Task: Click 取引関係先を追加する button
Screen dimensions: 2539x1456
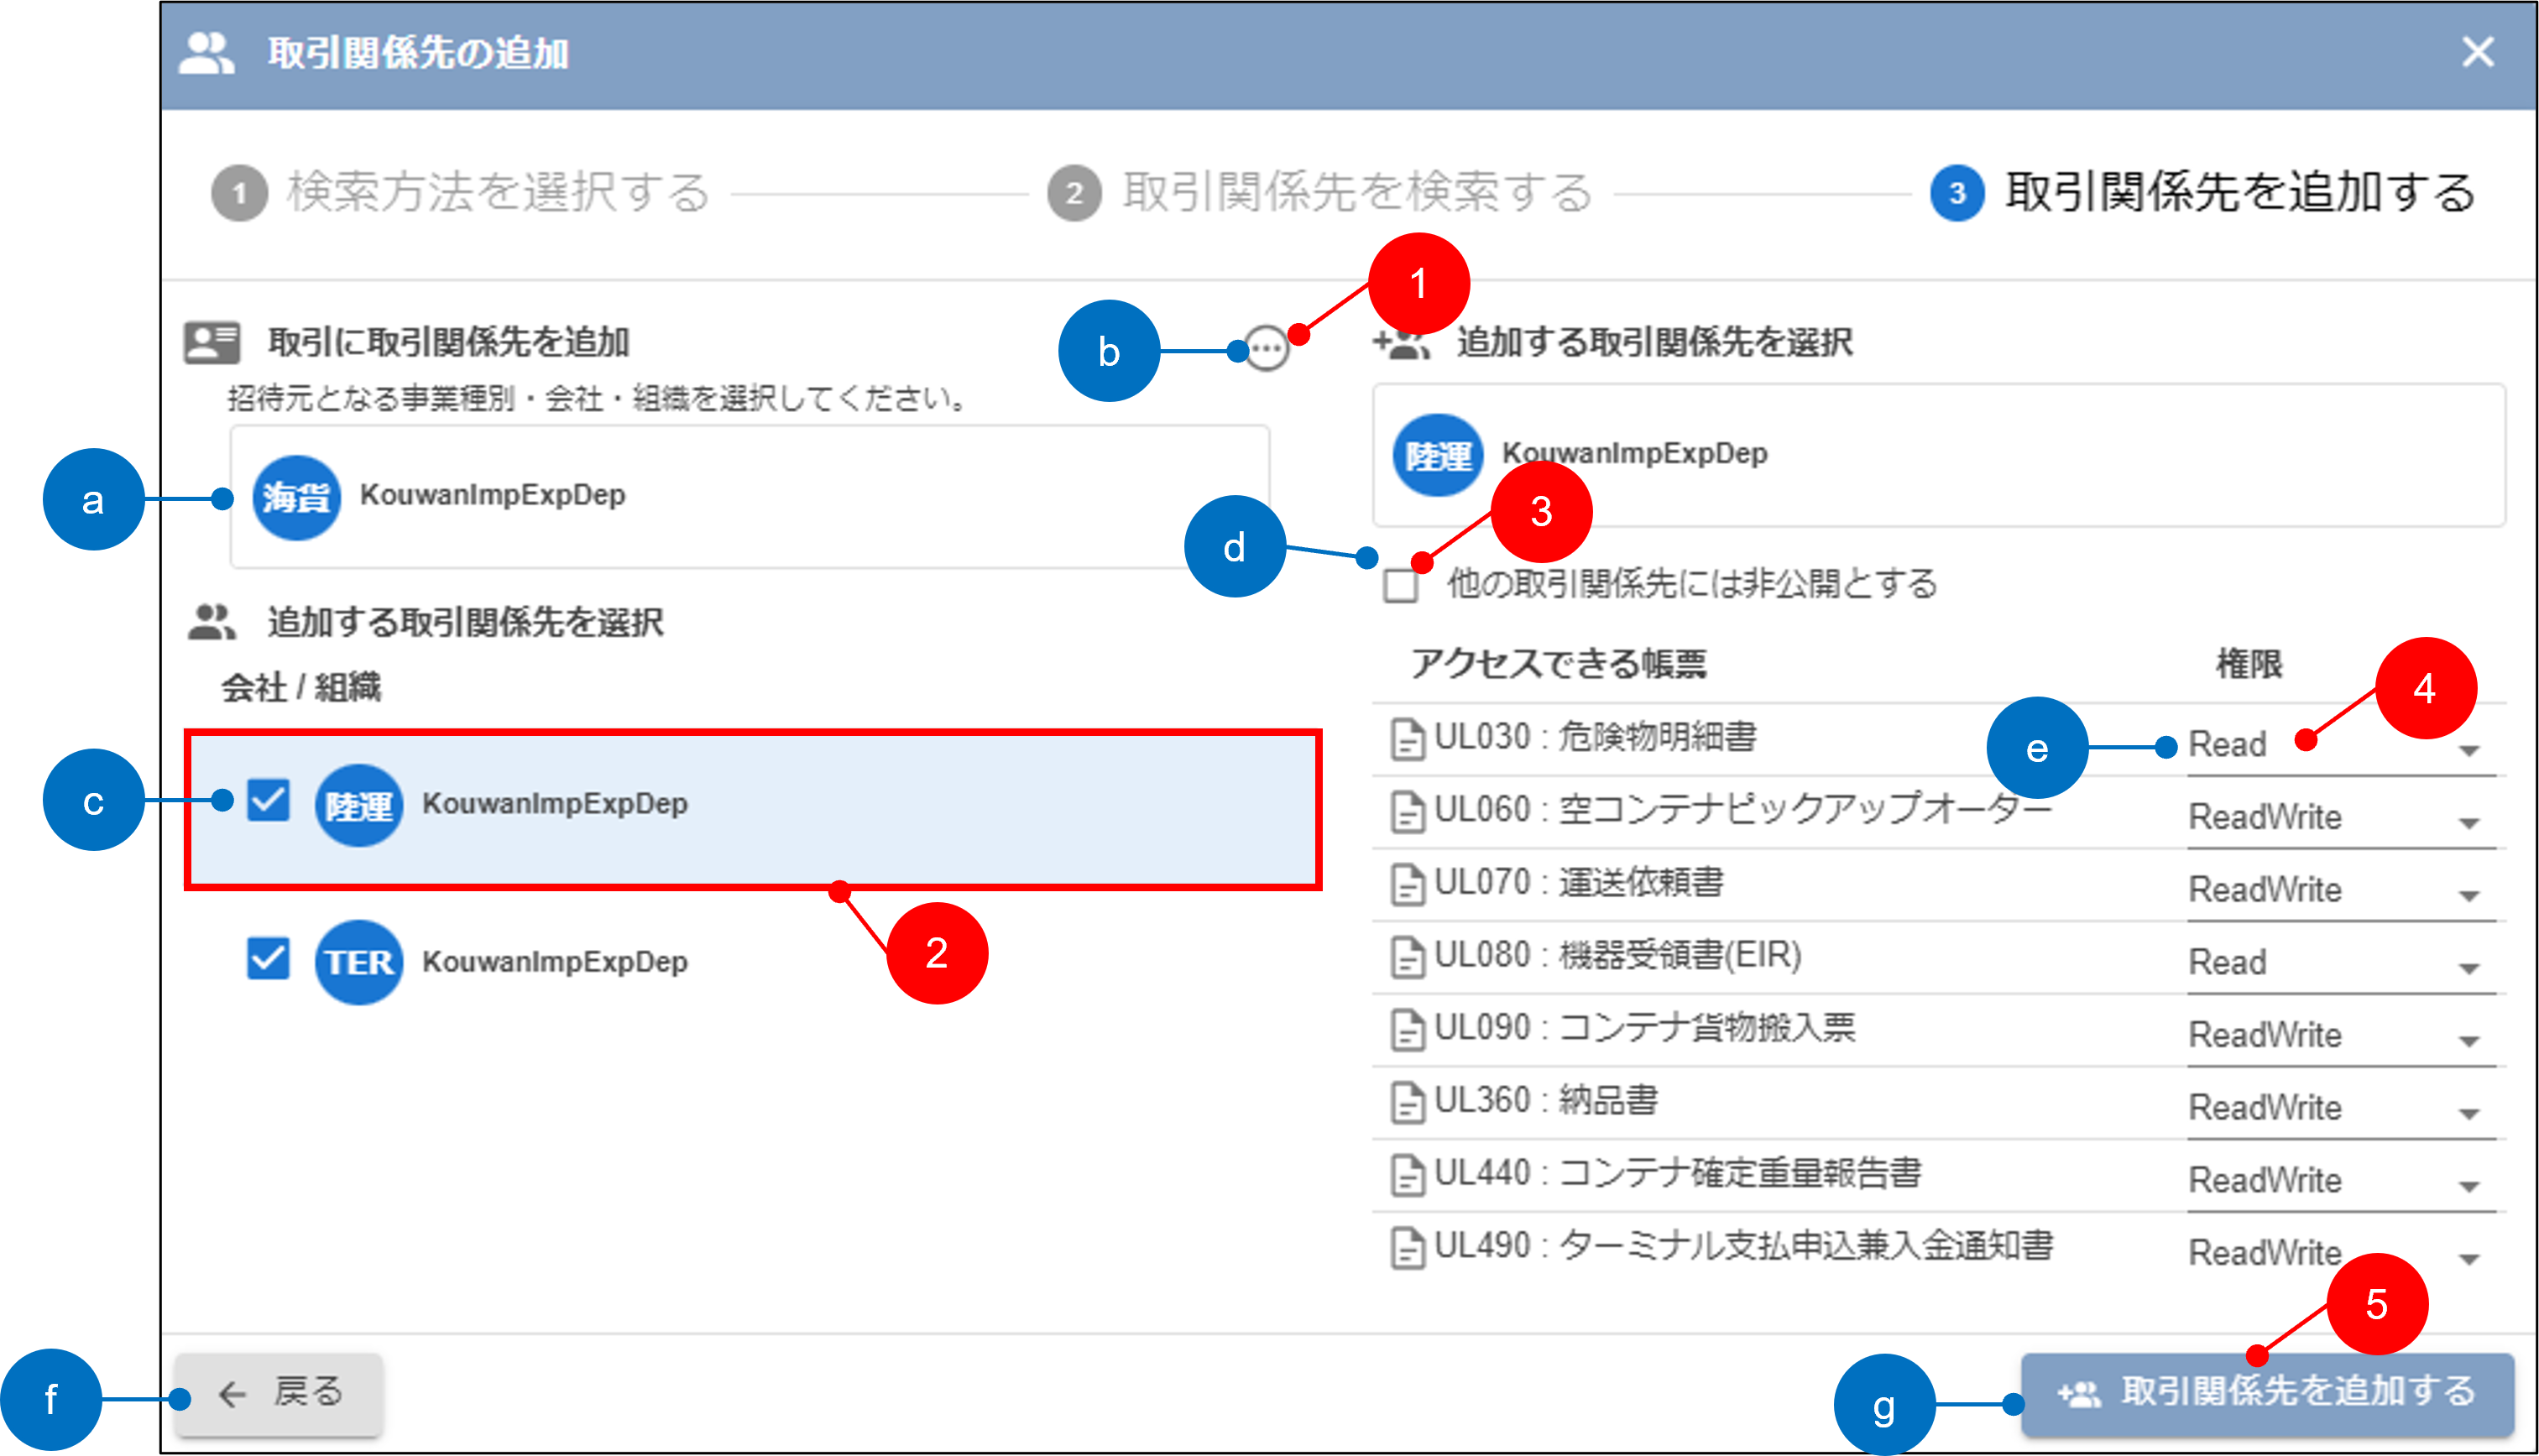Action: 2266,1394
